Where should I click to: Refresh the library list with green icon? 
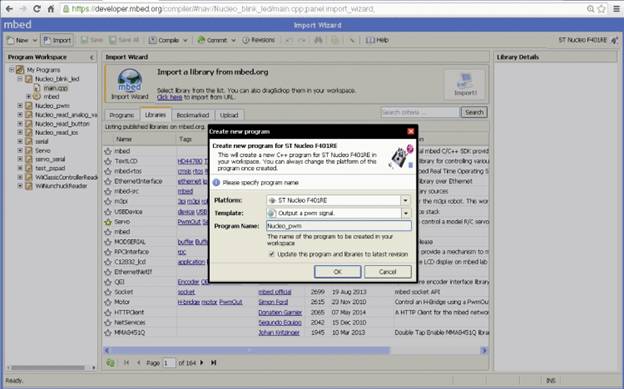point(110,363)
